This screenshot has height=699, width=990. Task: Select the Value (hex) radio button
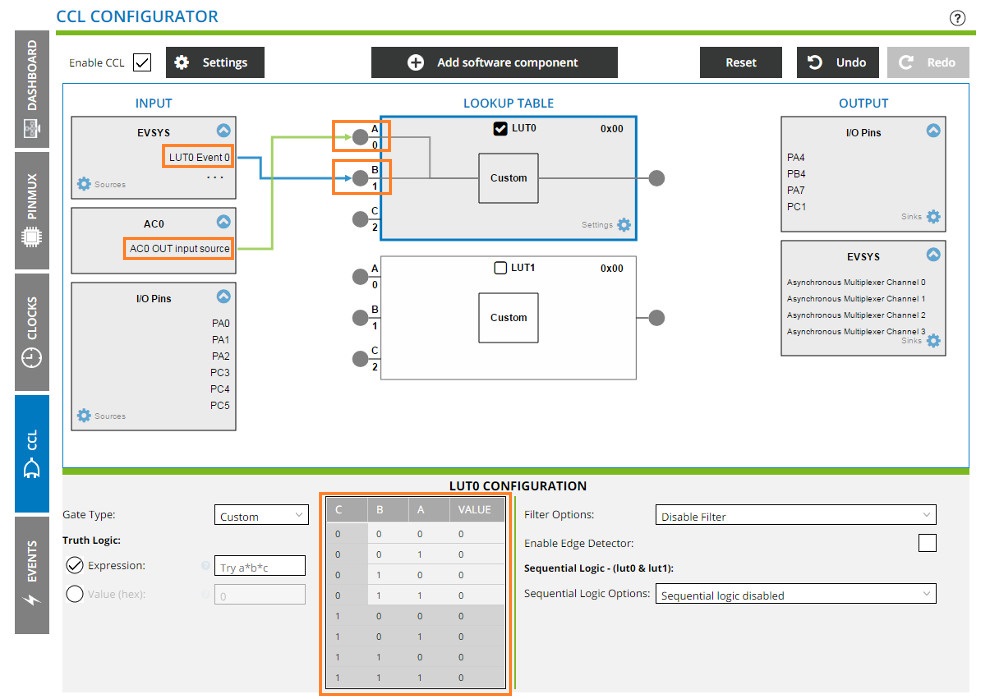pos(75,593)
